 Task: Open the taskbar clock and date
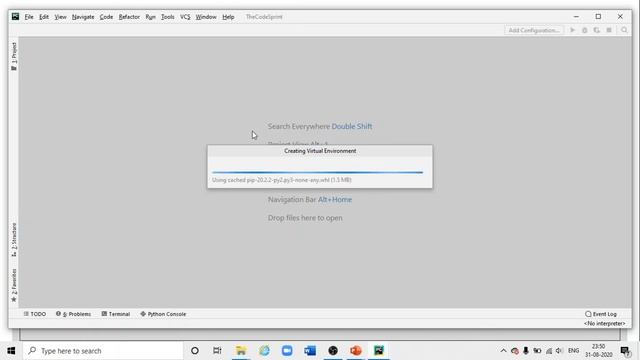coord(598,351)
